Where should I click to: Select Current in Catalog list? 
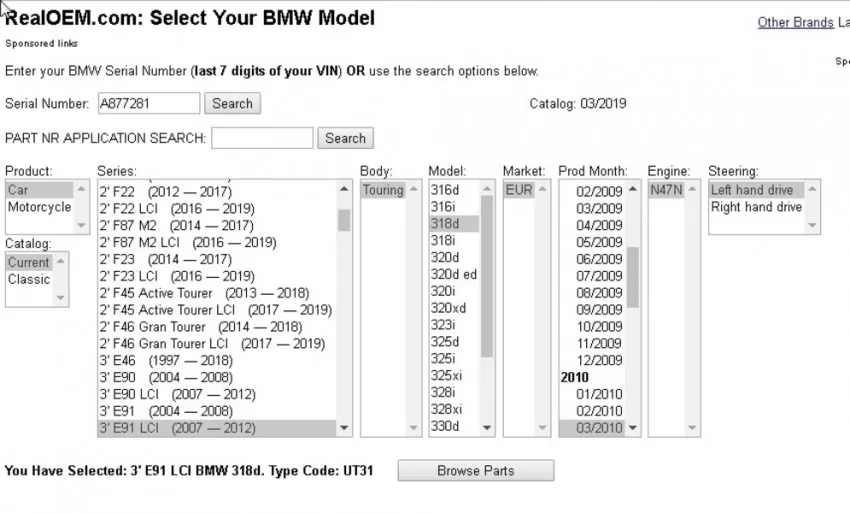pyautogui.click(x=29, y=262)
